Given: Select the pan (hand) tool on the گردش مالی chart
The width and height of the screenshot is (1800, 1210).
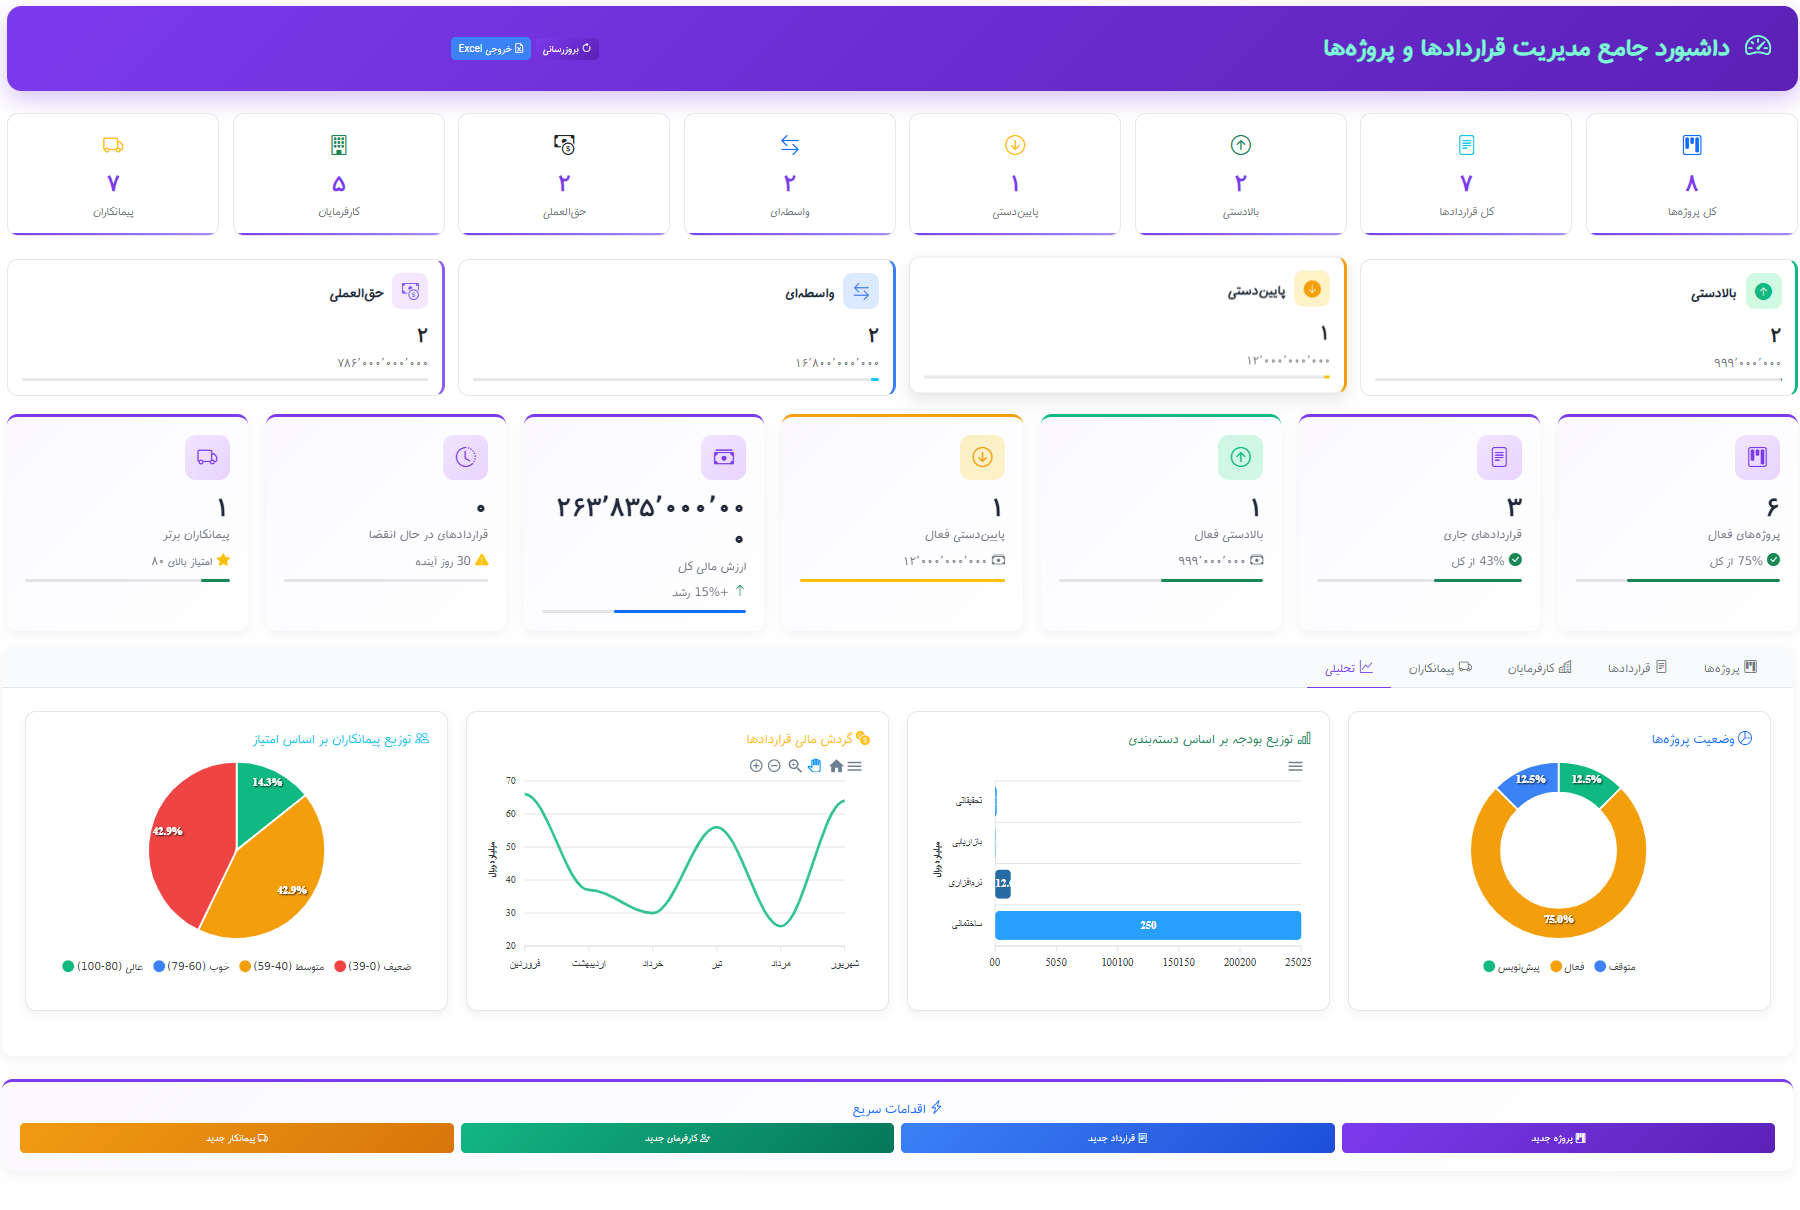Looking at the screenshot, I should (x=815, y=766).
